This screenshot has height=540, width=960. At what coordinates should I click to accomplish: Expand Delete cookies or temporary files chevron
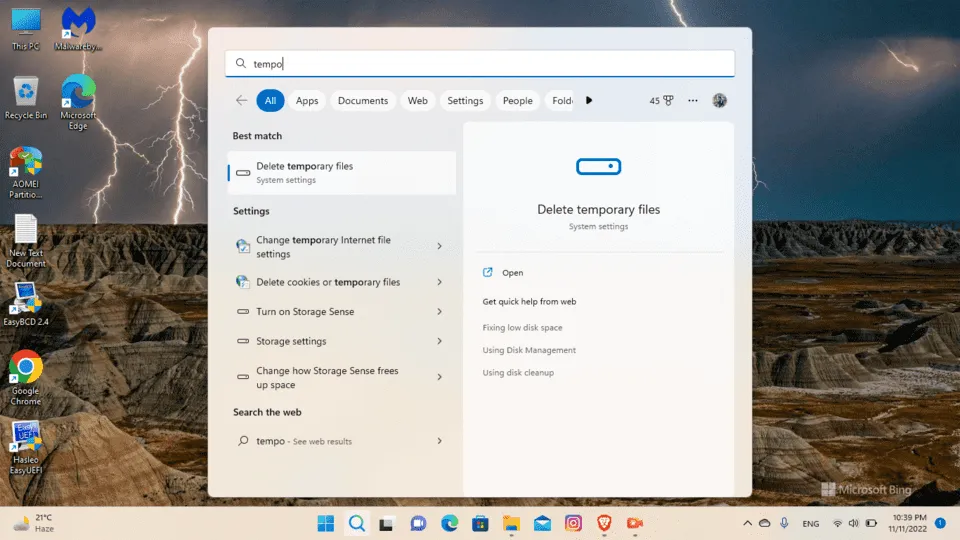coord(440,282)
